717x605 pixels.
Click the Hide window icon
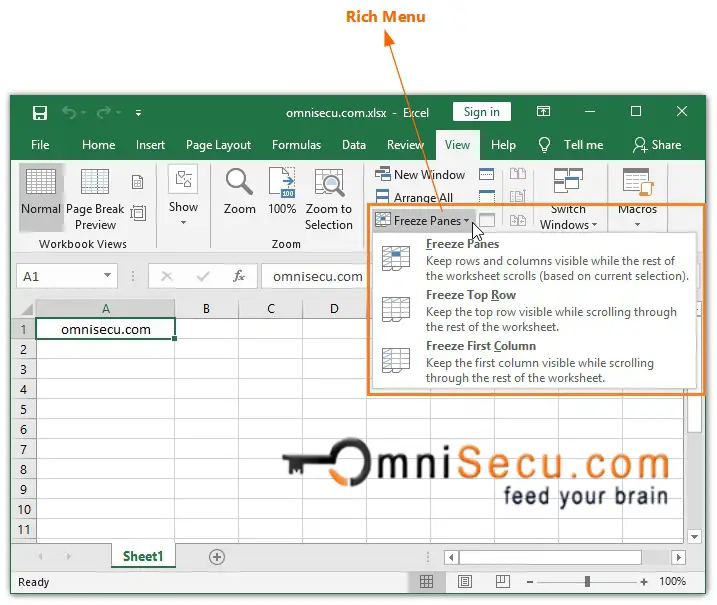[x=487, y=197]
